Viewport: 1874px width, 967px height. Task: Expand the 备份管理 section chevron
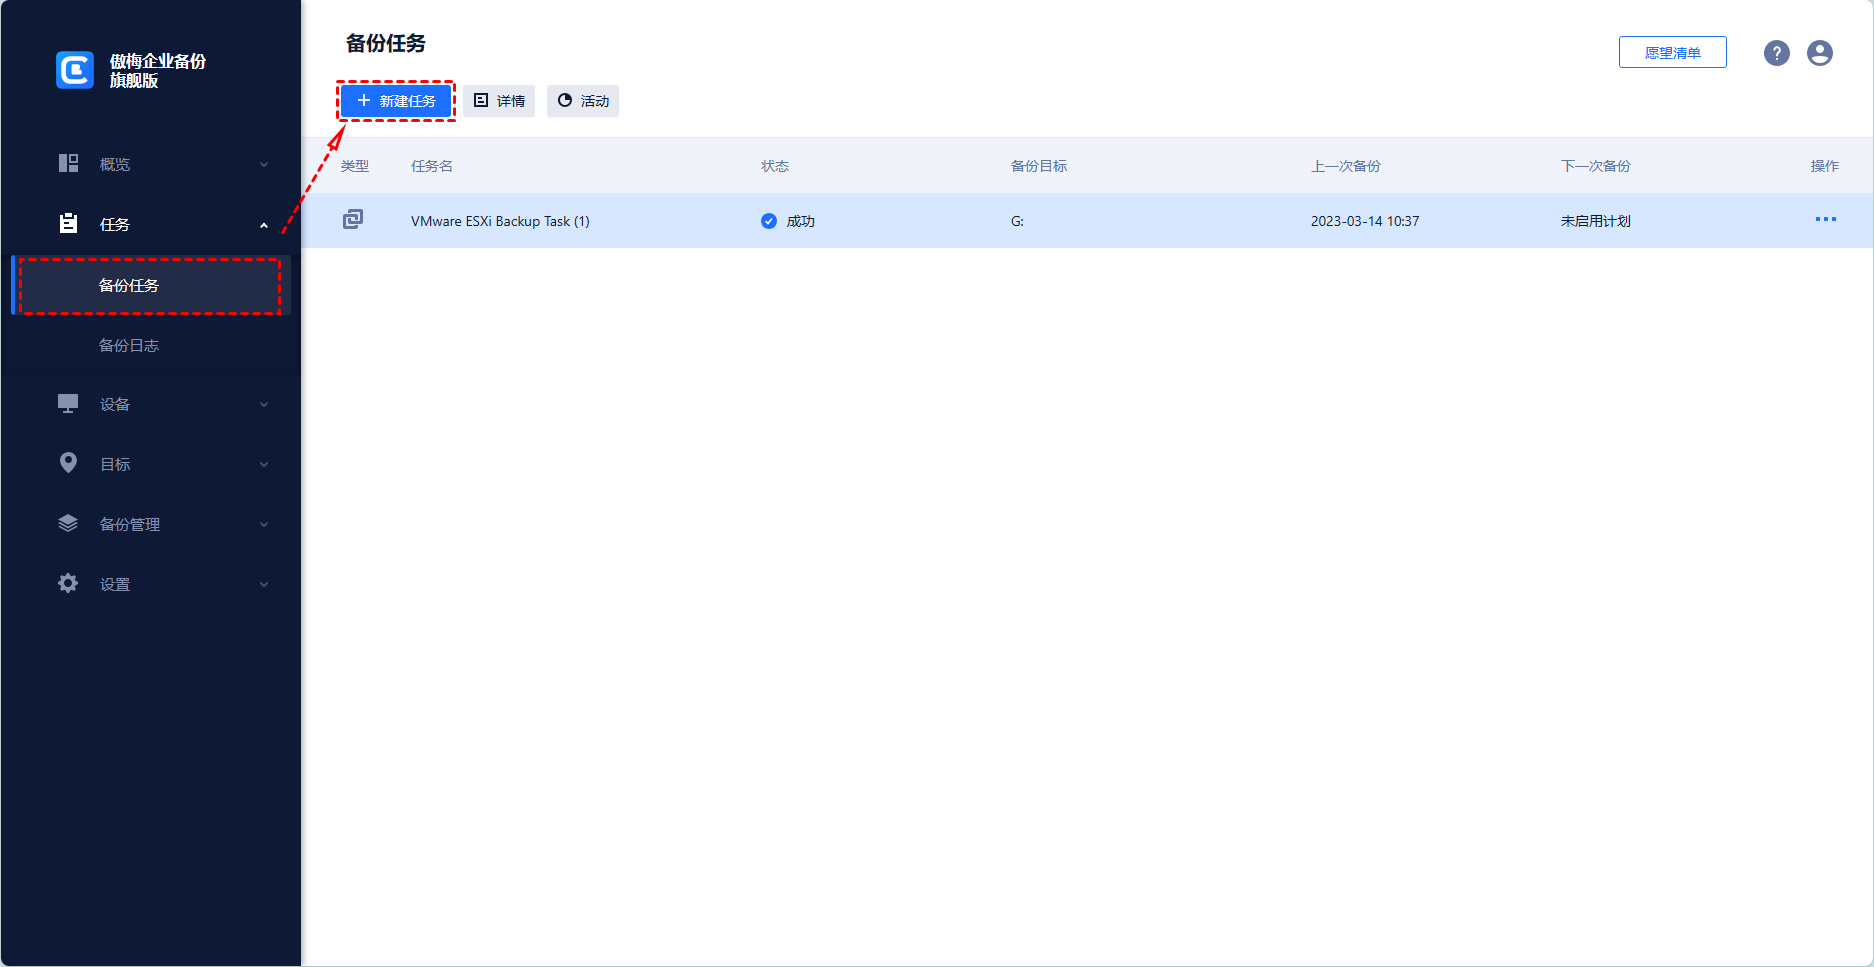pos(264,525)
